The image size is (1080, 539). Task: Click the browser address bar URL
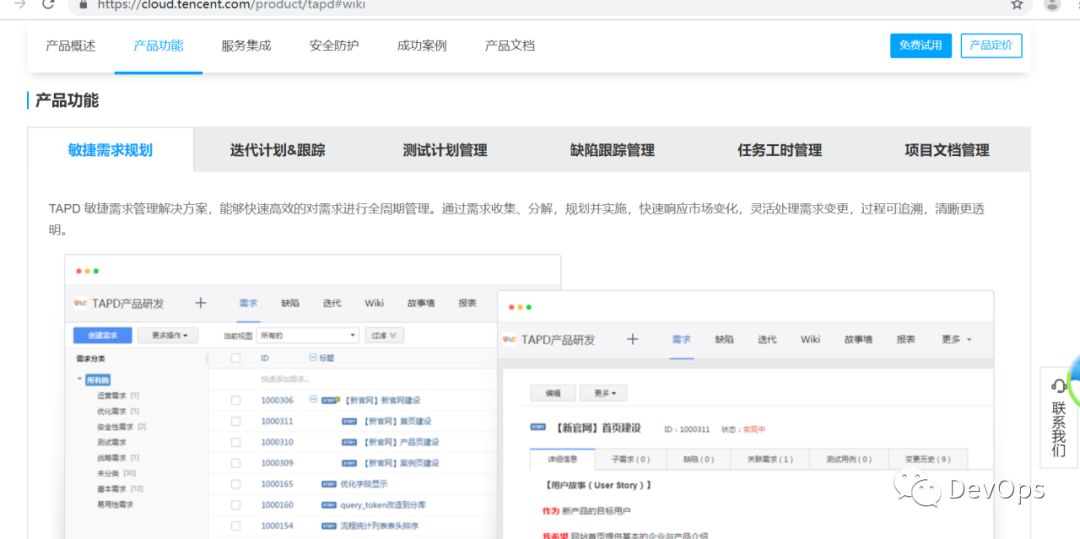(x=231, y=4)
